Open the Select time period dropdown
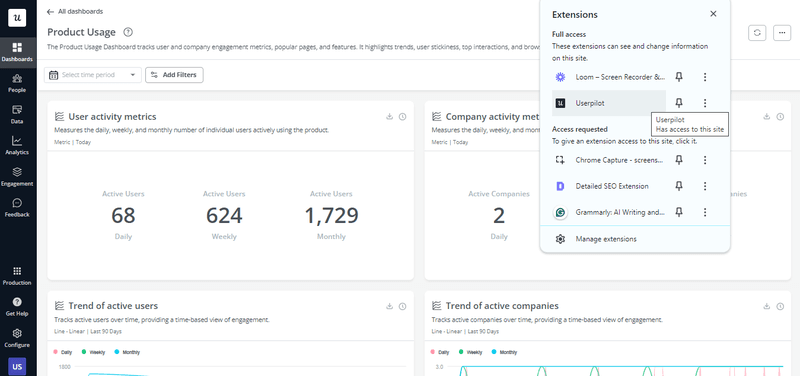 (92, 75)
